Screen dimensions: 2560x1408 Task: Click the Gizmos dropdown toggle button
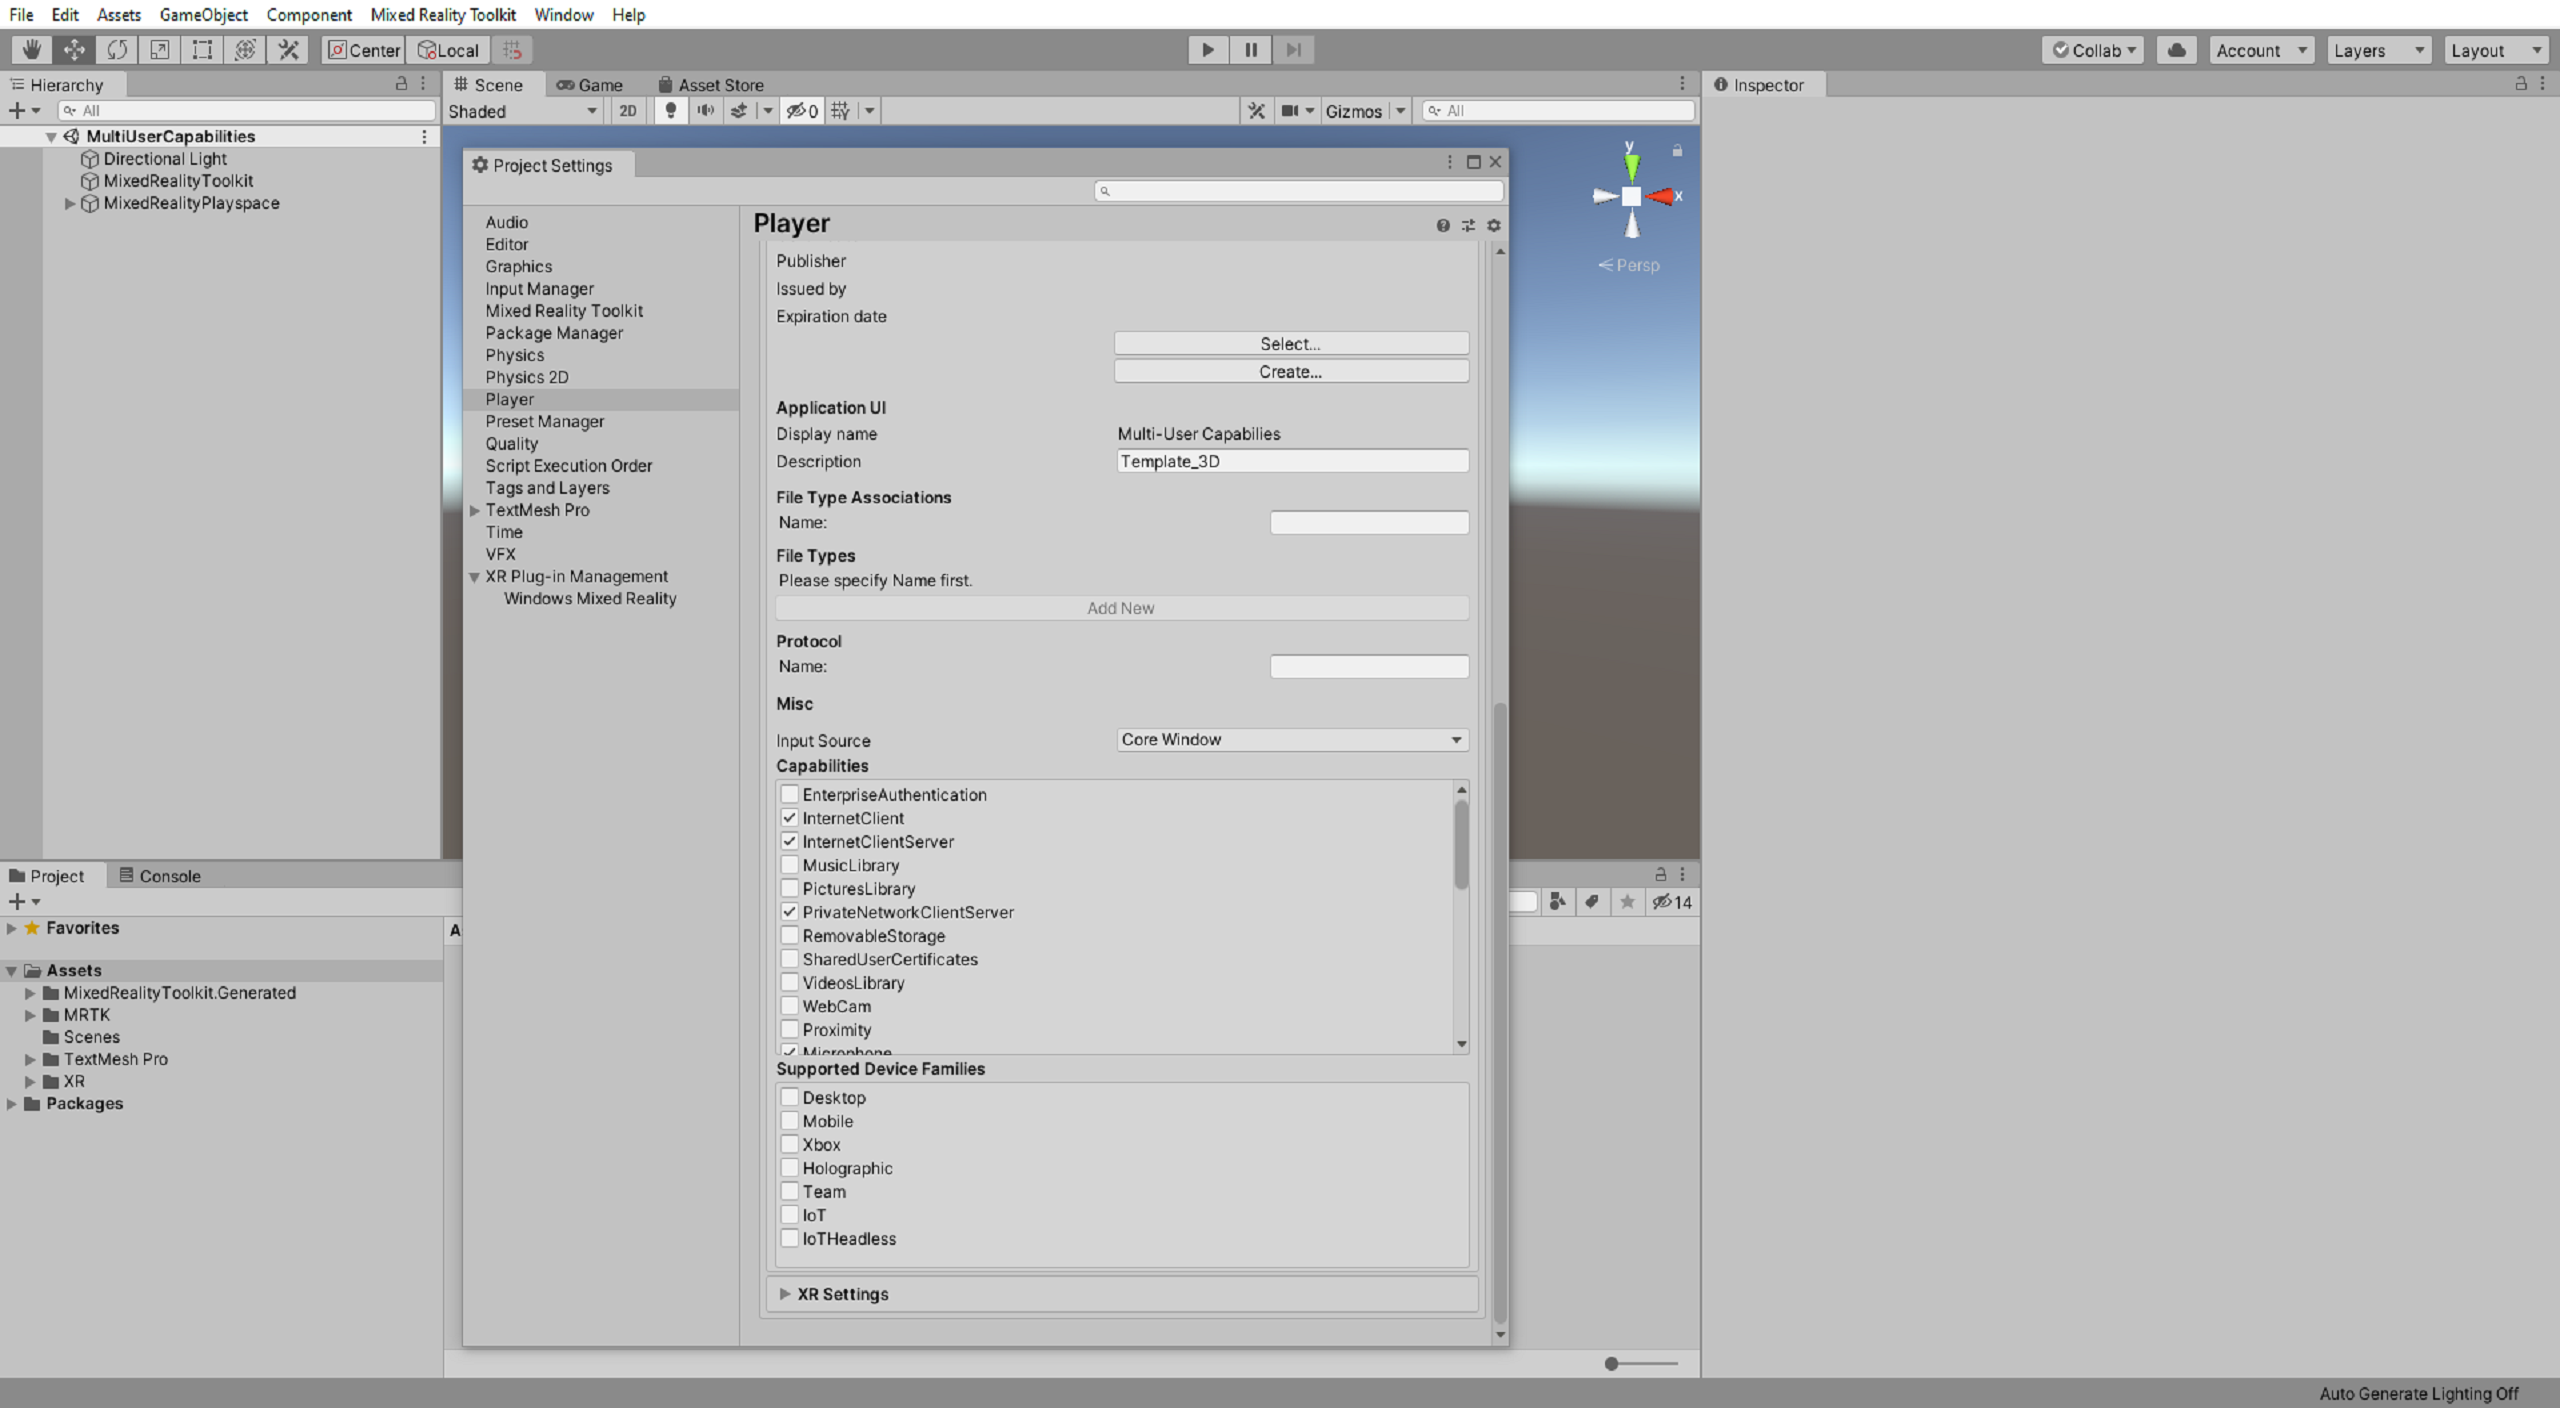tap(1399, 111)
